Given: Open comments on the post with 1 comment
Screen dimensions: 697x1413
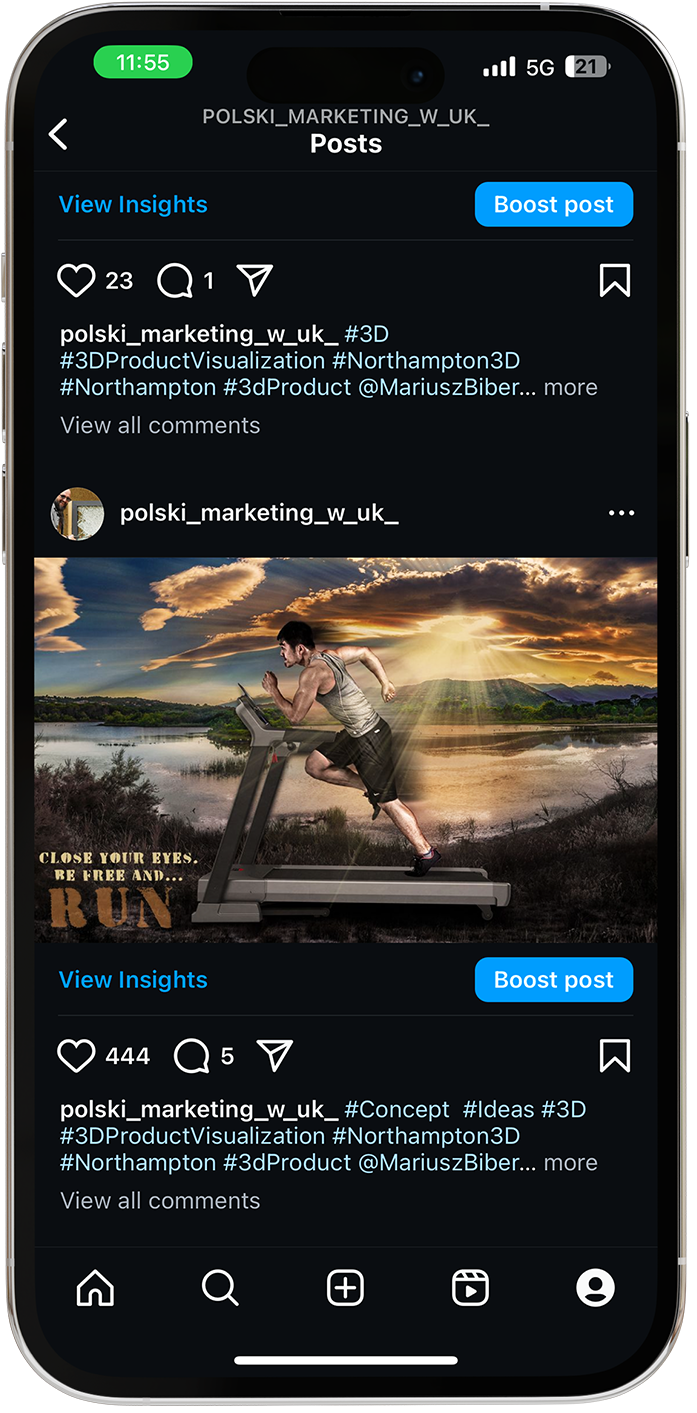Looking at the screenshot, I should (175, 281).
